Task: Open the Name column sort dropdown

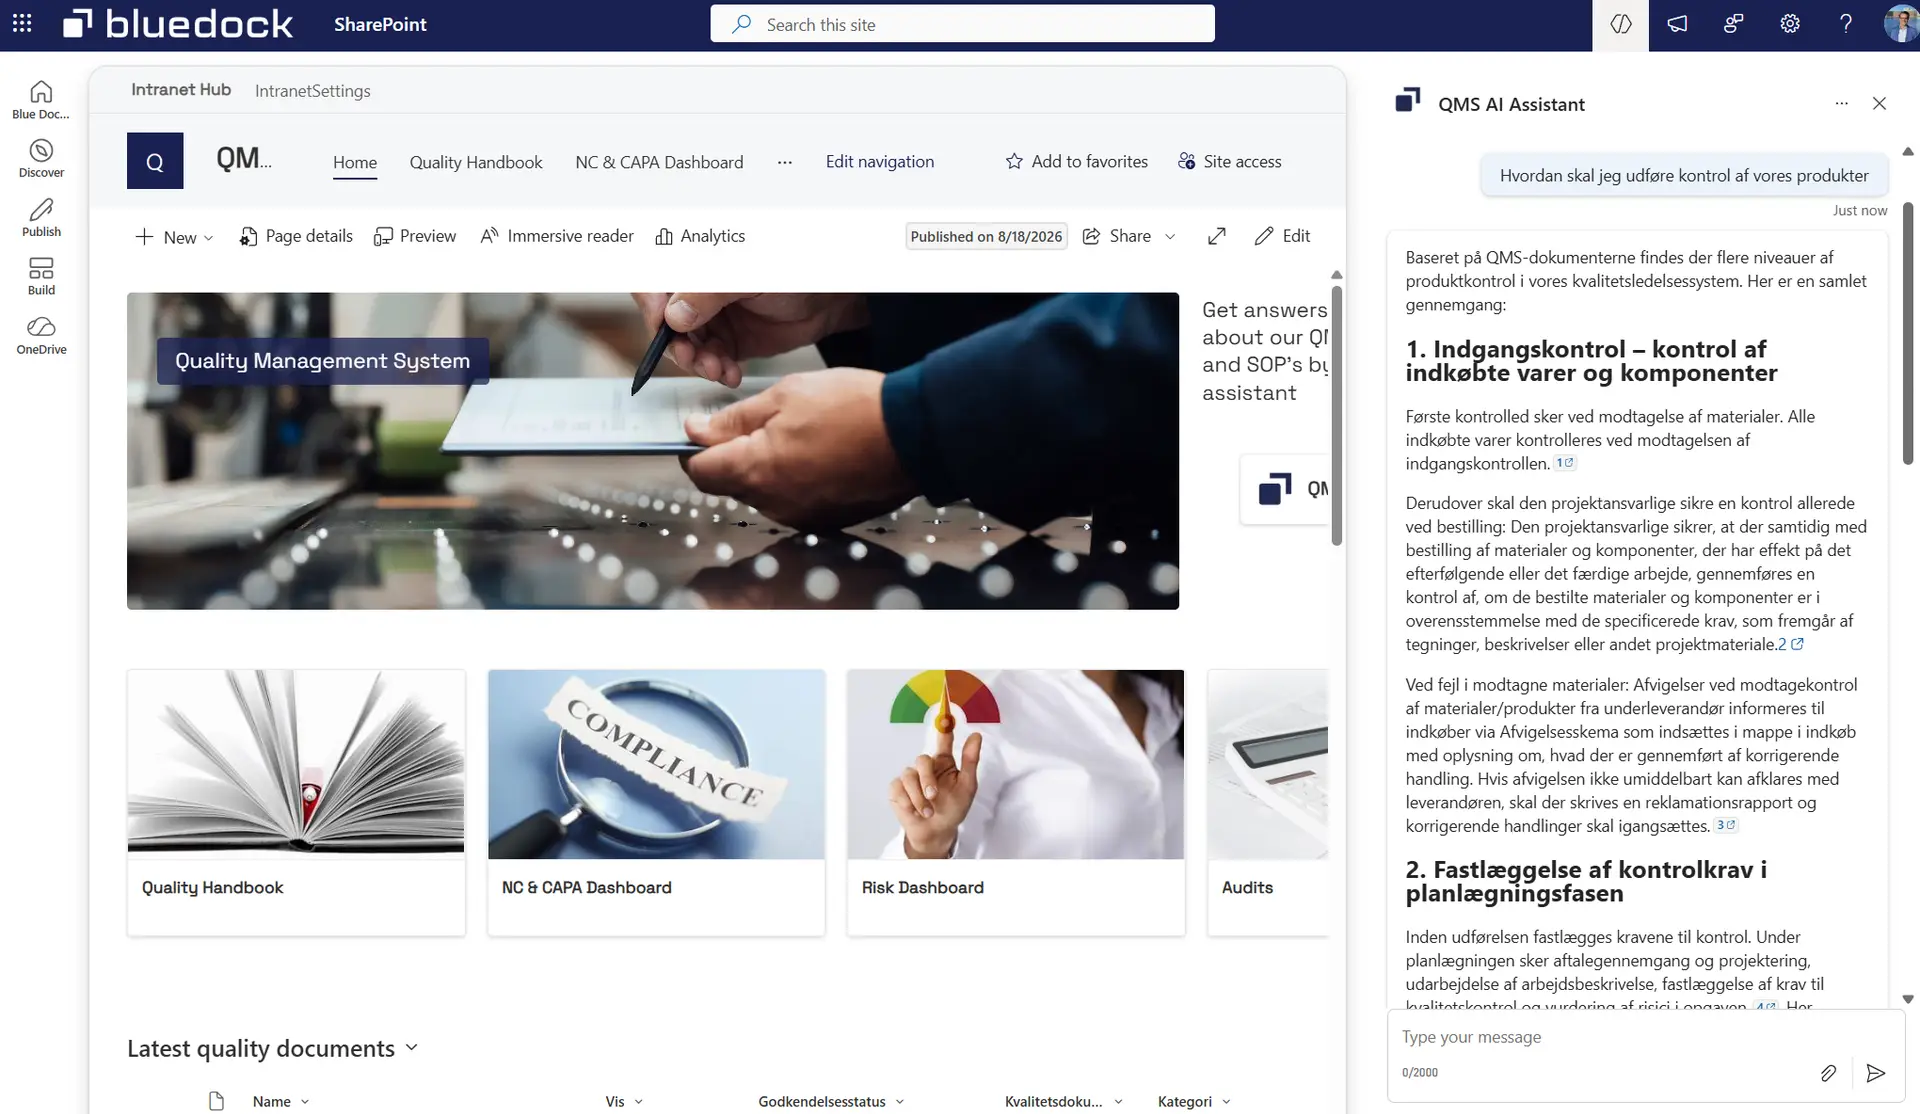Action: [281, 1101]
